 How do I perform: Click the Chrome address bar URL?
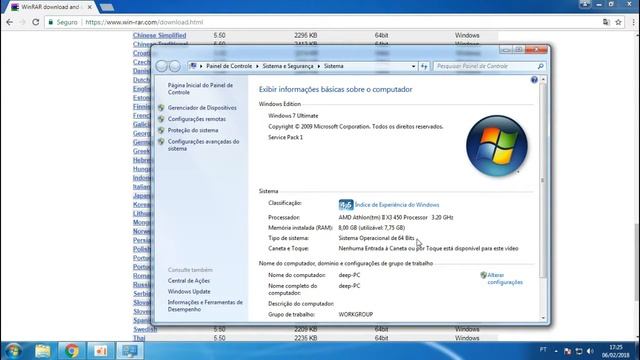click(x=144, y=22)
